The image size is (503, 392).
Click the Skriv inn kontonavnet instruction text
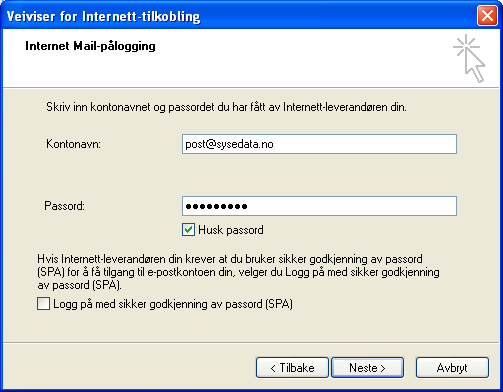[226, 107]
